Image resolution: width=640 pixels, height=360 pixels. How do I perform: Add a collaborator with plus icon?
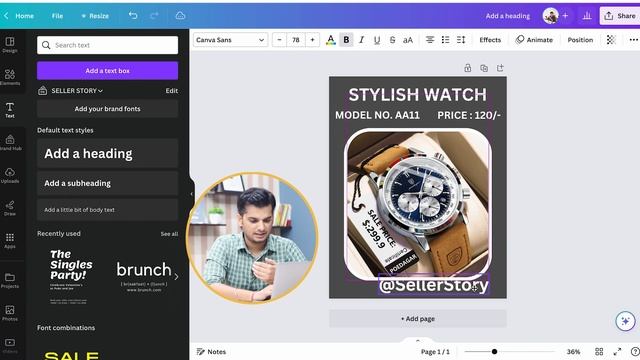tap(565, 16)
